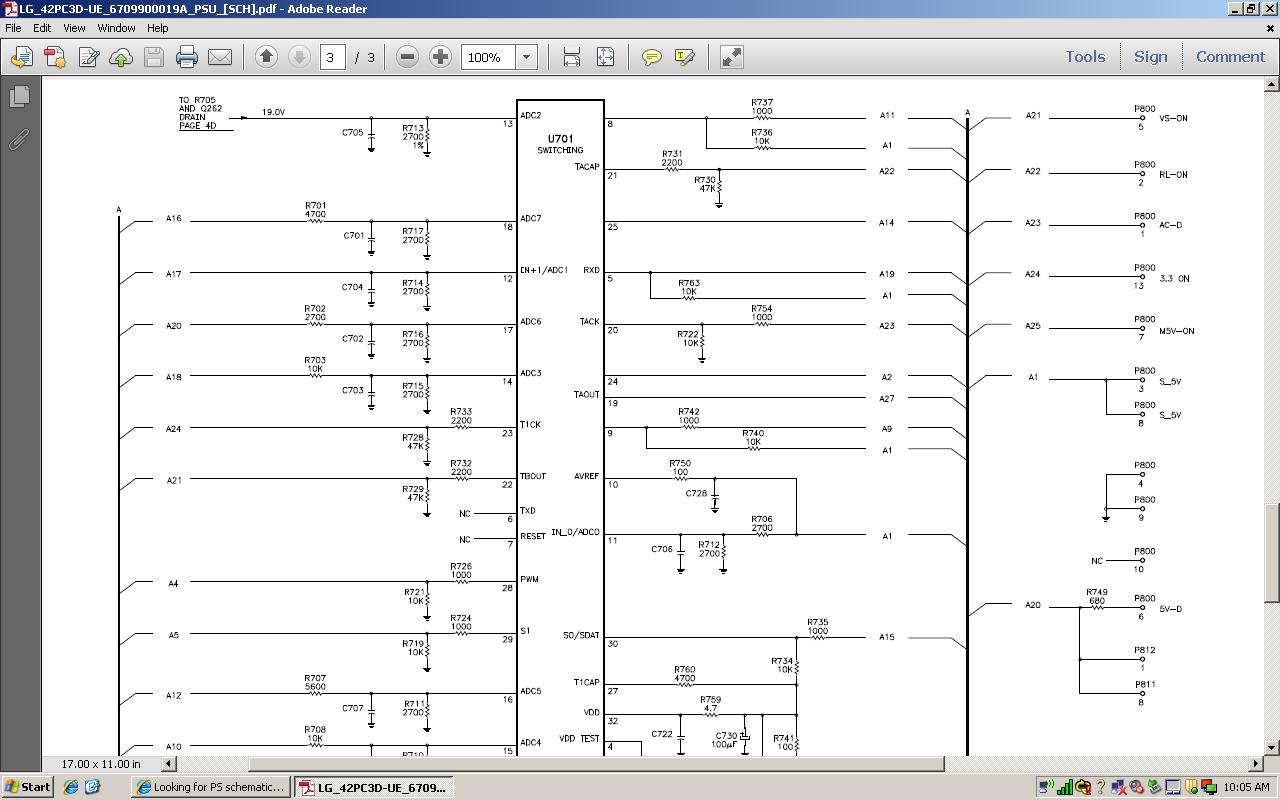Go to previous page with up arrow
This screenshot has width=1280, height=800.
[266, 57]
